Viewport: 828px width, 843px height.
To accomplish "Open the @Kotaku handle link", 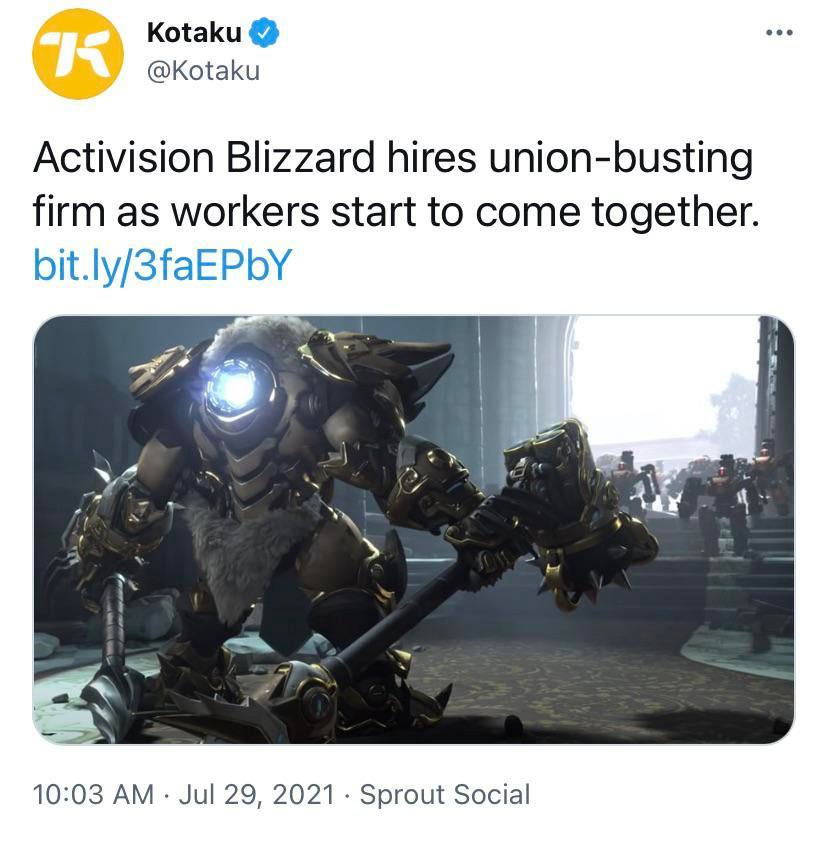I will coord(203,71).
